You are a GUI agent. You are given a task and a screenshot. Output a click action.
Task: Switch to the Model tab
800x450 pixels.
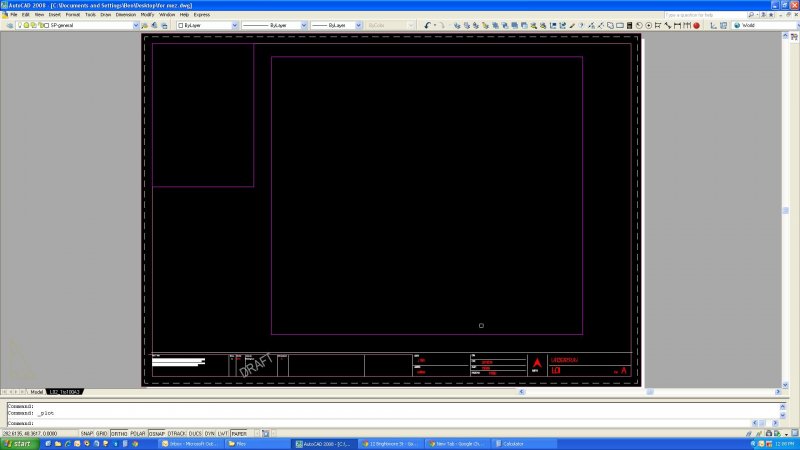pos(36,392)
